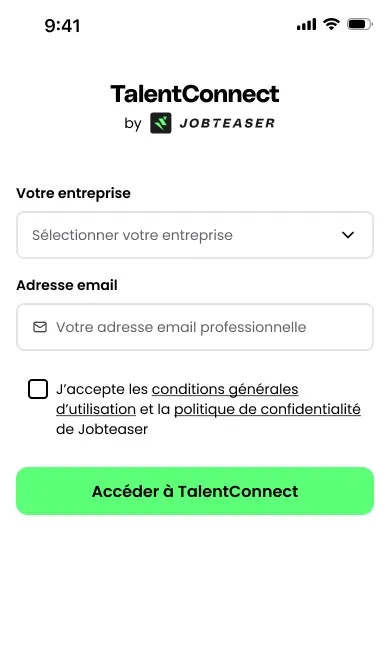The image size is (390, 649).
Task: Click the Votre entreprise label
Action: click(x=74, y=193)
